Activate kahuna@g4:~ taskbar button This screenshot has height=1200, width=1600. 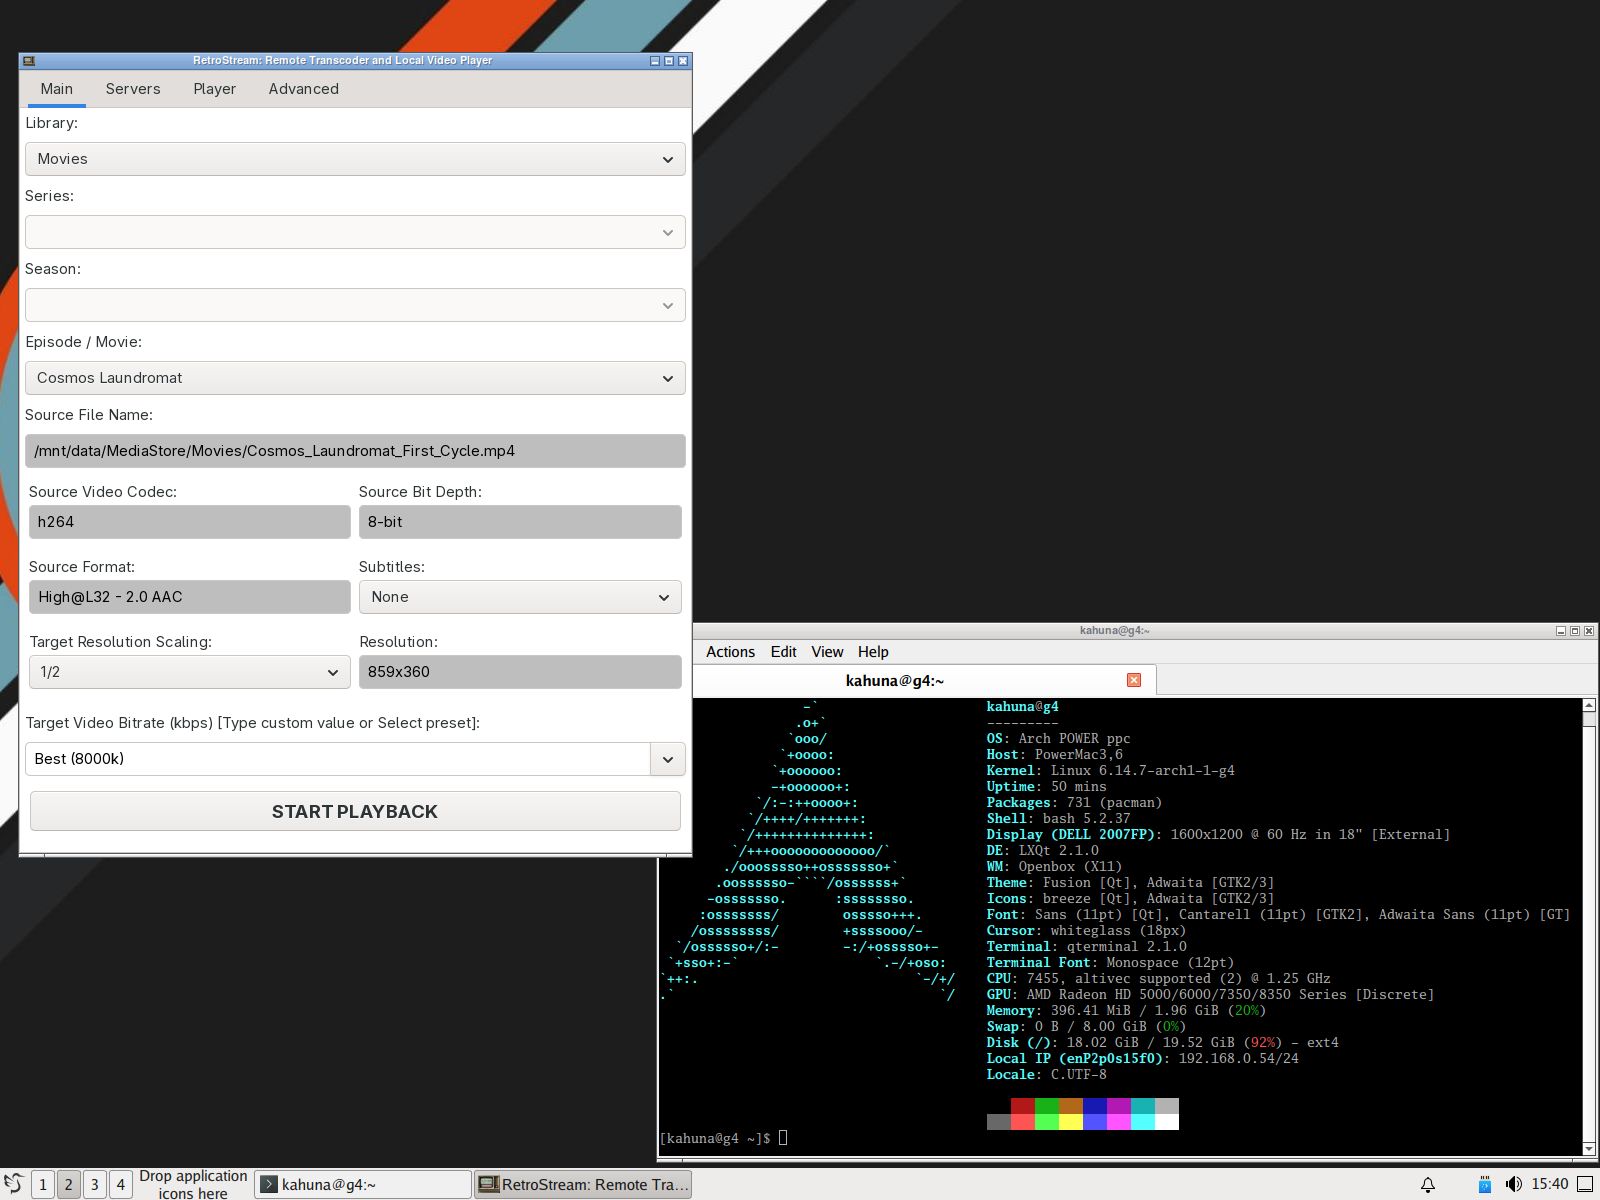[364, 1184]
